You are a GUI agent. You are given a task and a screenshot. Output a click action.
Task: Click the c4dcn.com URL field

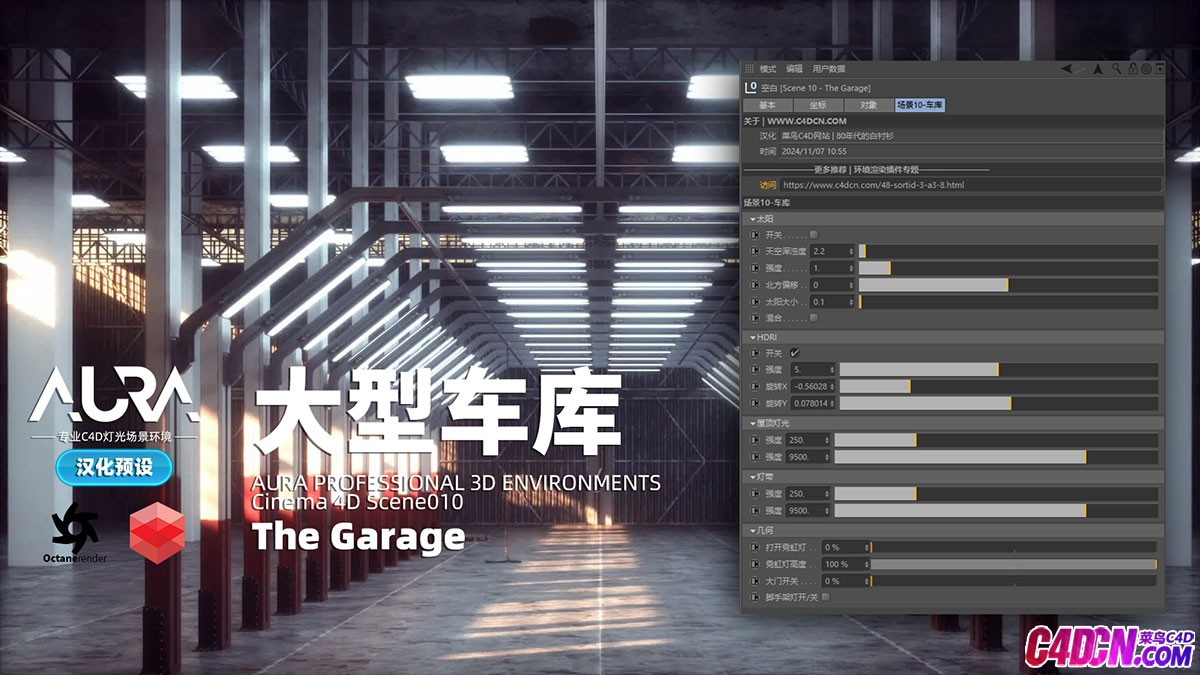[x=970, y=185]
